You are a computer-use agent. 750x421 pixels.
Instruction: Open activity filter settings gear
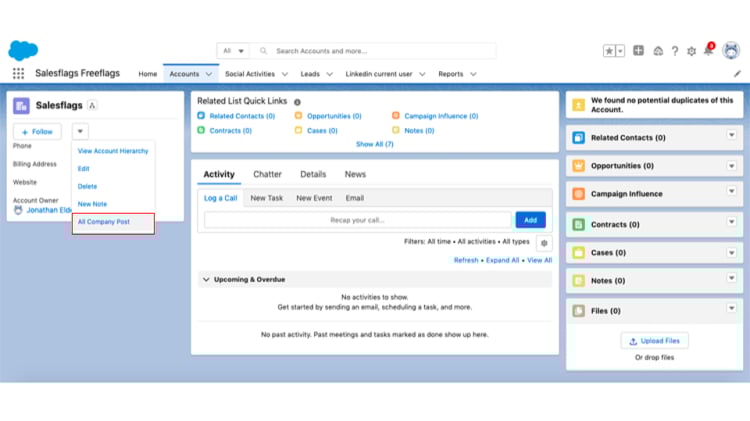coord(544,243)
